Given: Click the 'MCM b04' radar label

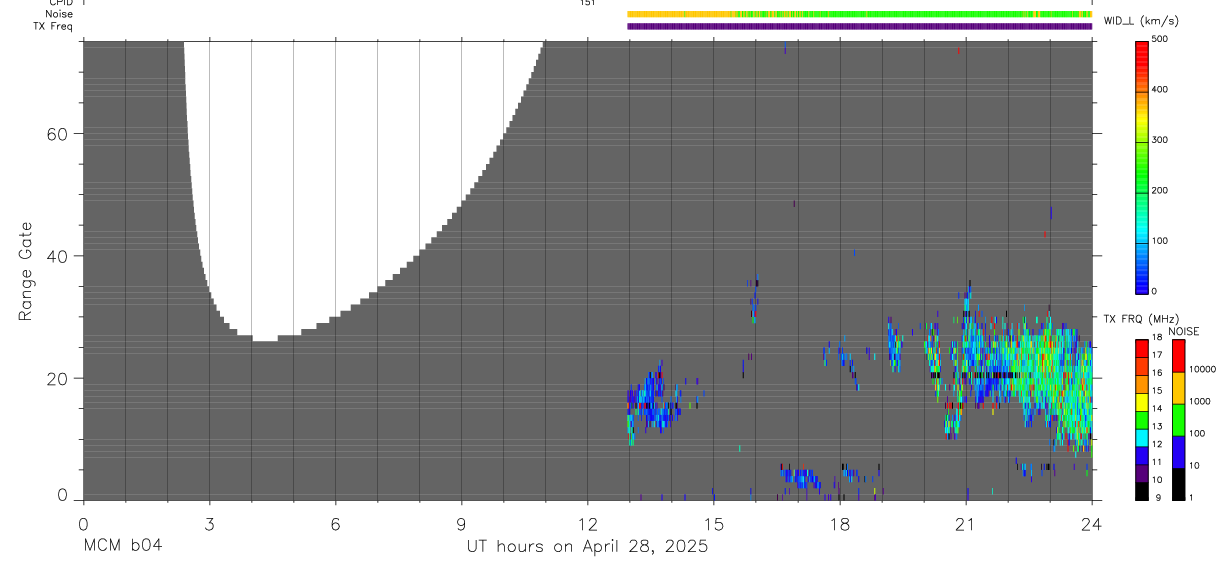Looking at the screenshot, I should click(x=122, y=547).
